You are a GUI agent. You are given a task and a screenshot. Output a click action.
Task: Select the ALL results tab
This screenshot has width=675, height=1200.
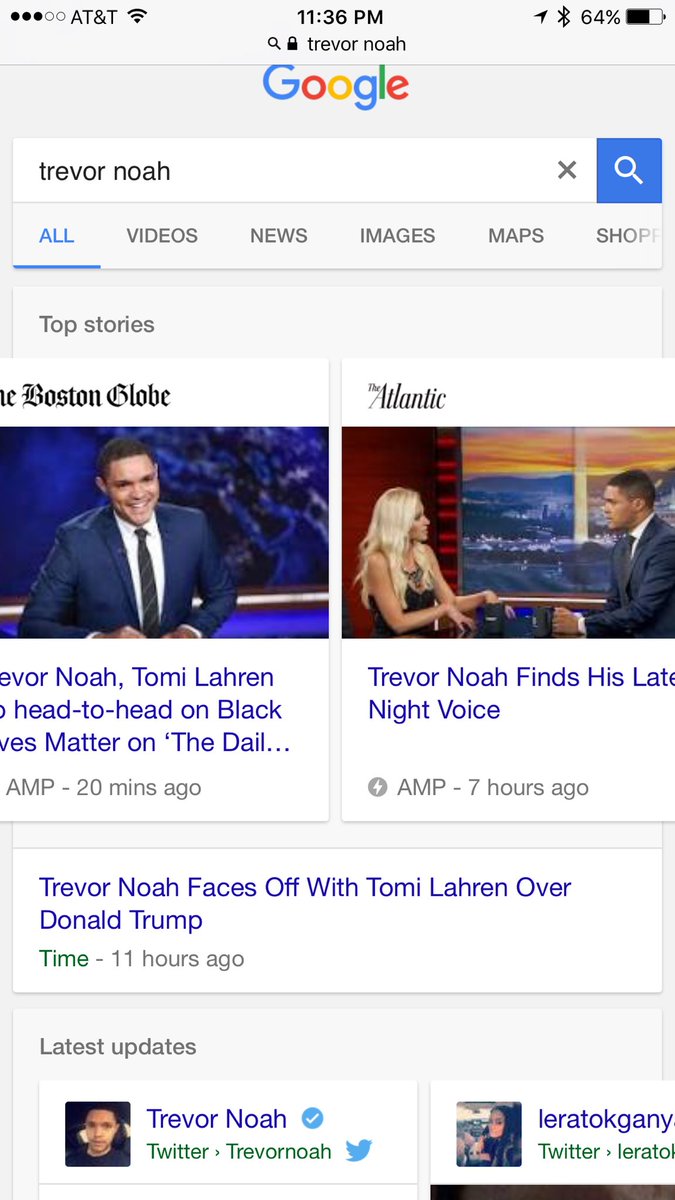click(x=56, y=236)
